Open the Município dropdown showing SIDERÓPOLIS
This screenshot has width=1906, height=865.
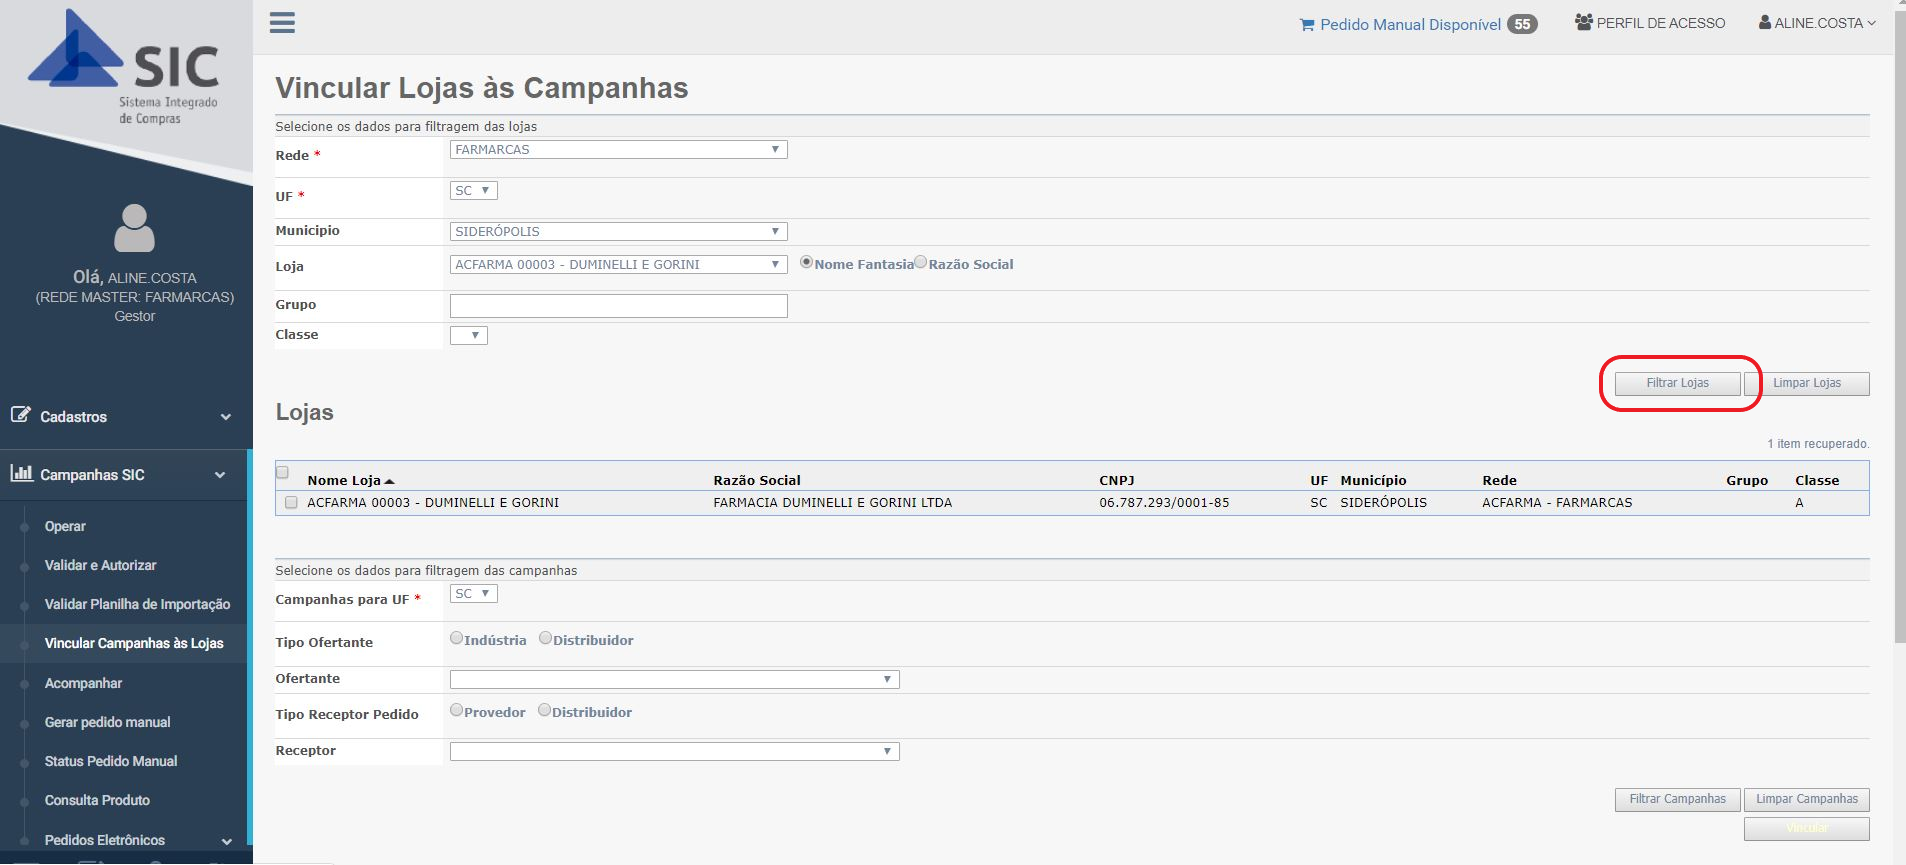pyautogui.click(x=618, y=232)
